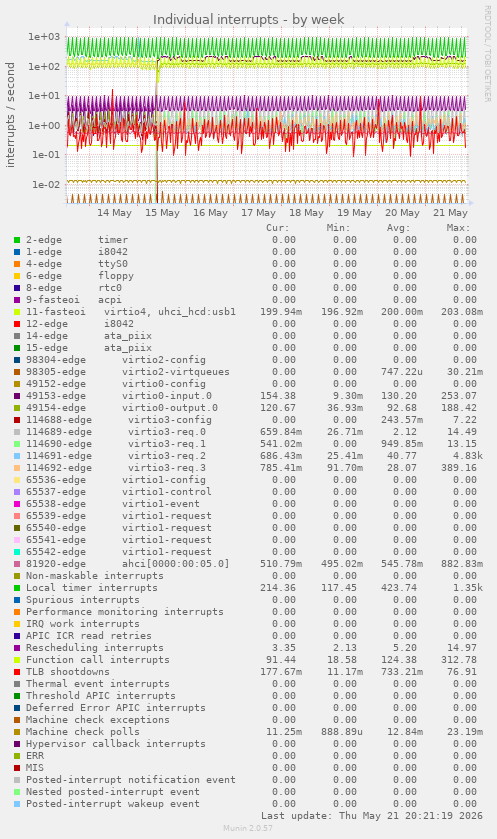Click the graph title 'Individual interrupts - by week'

248,20
